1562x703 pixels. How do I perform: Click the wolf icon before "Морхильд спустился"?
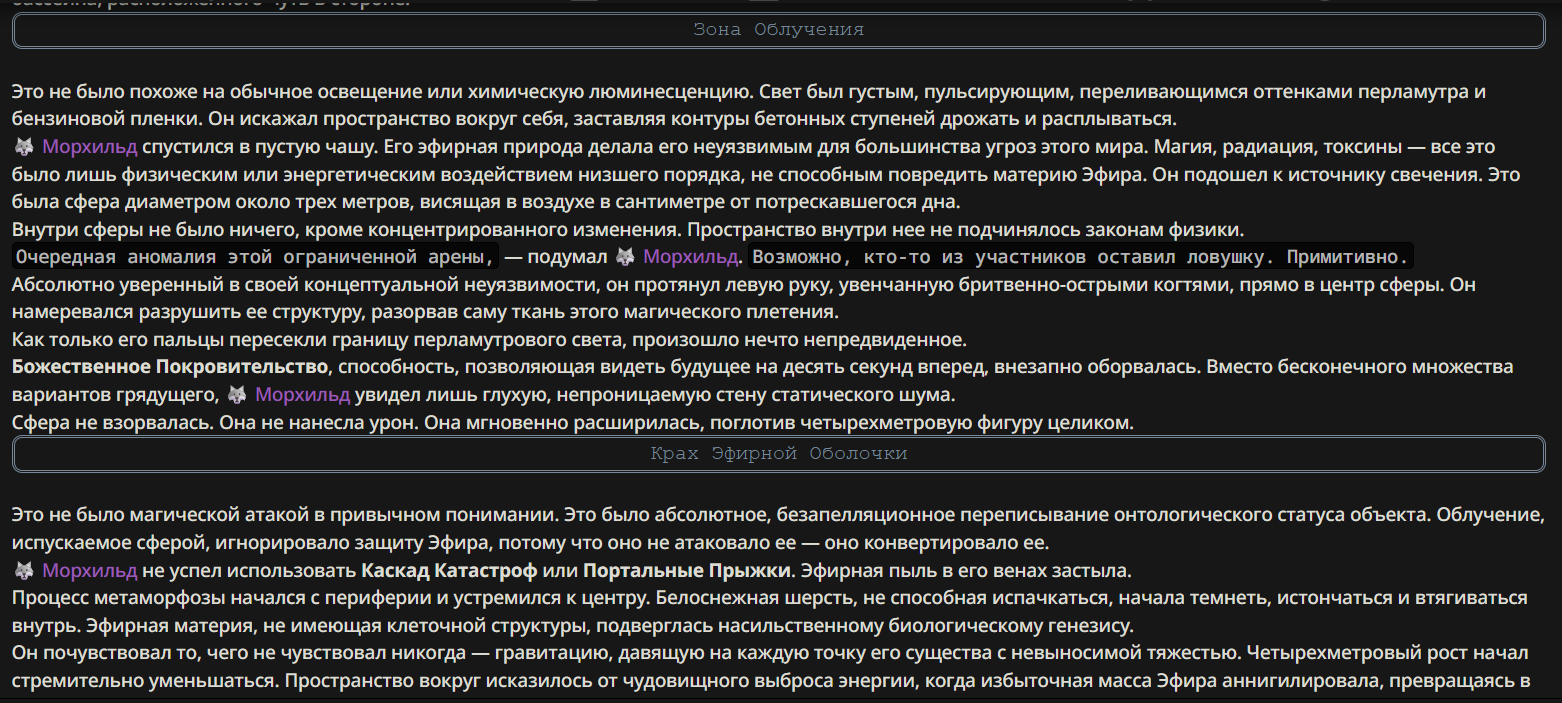25,147
